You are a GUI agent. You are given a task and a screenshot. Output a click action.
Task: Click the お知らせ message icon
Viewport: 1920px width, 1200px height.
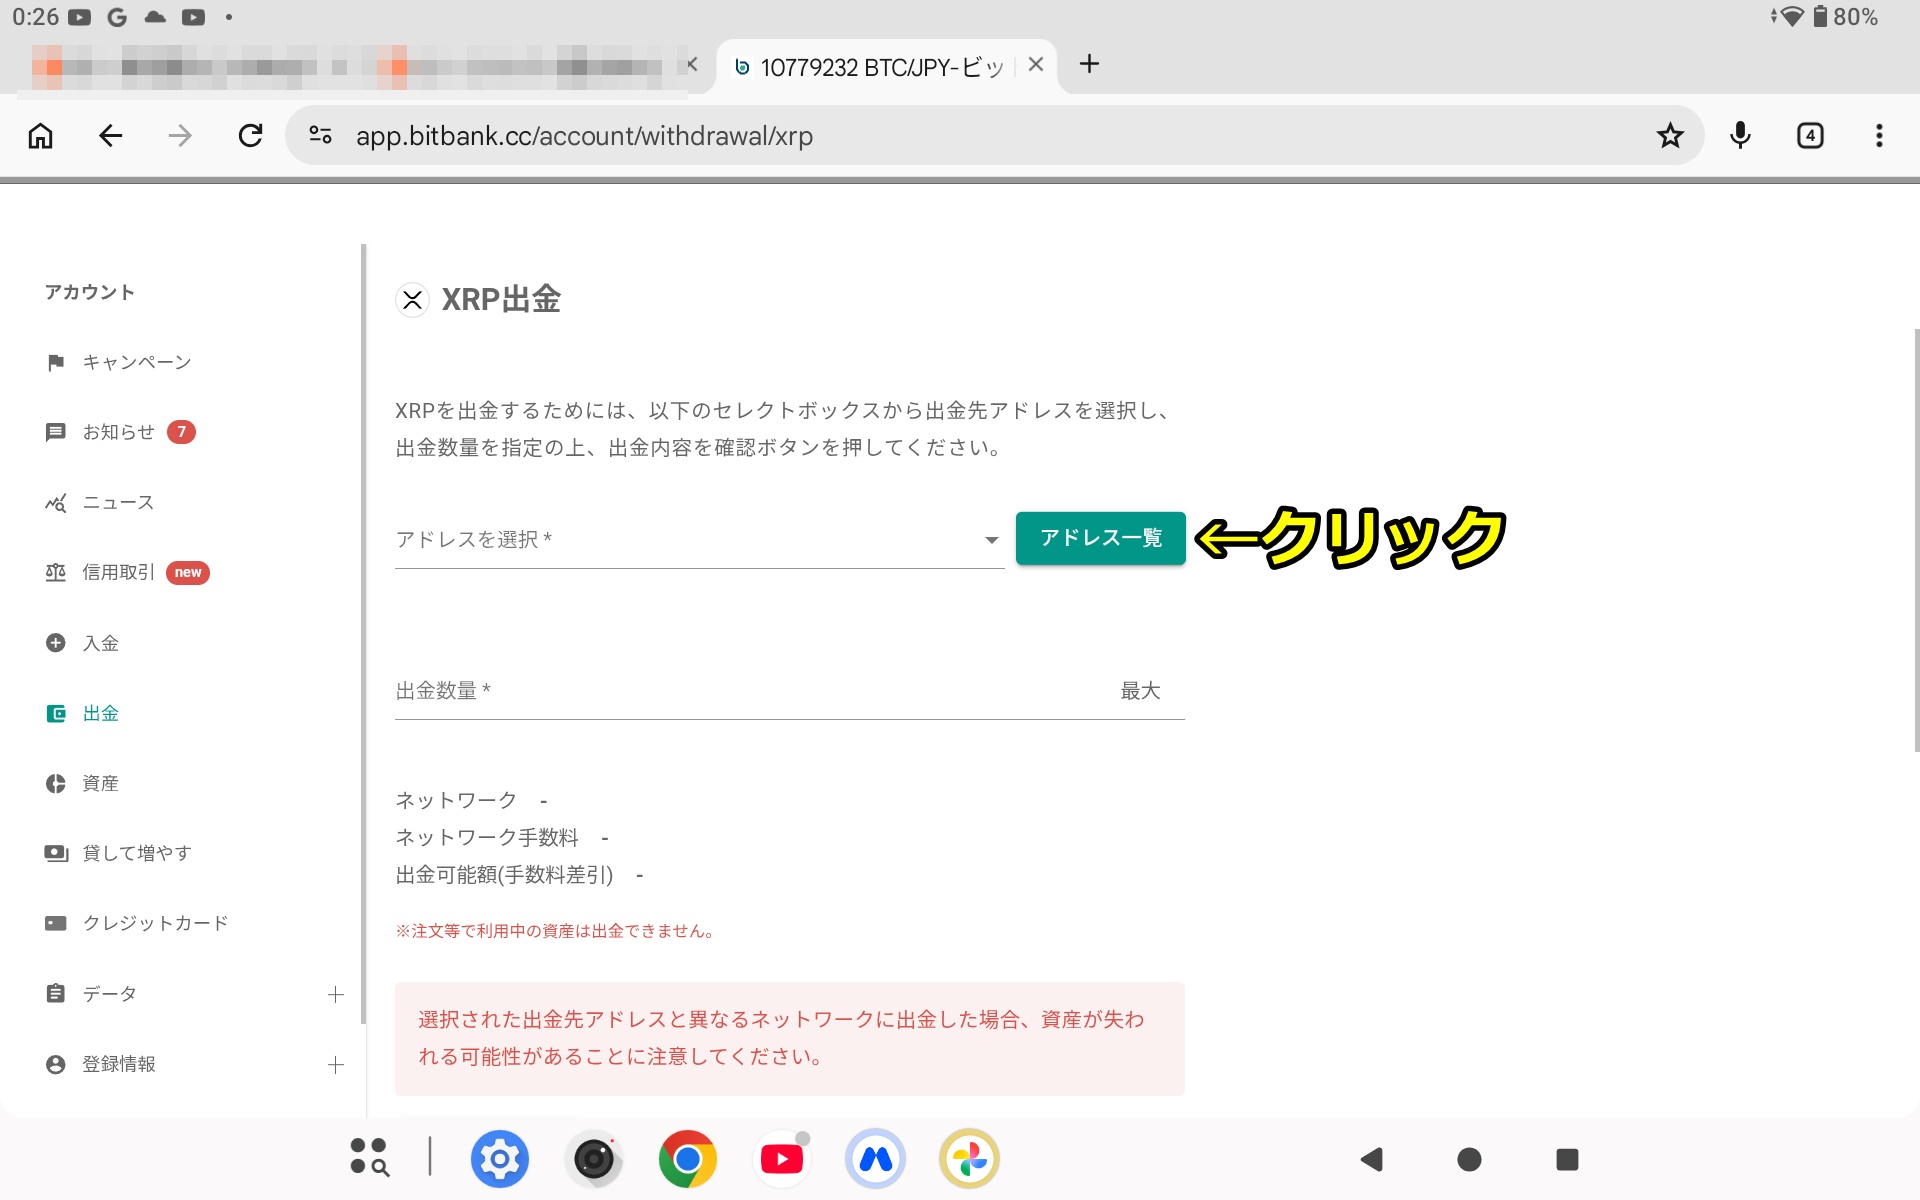tap(56, 432)
